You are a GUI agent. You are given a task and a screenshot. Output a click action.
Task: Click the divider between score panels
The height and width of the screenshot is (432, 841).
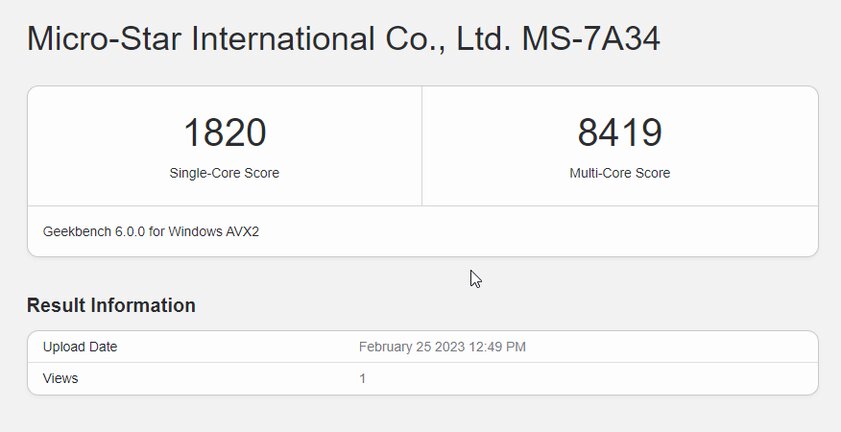tap(422, 146)
